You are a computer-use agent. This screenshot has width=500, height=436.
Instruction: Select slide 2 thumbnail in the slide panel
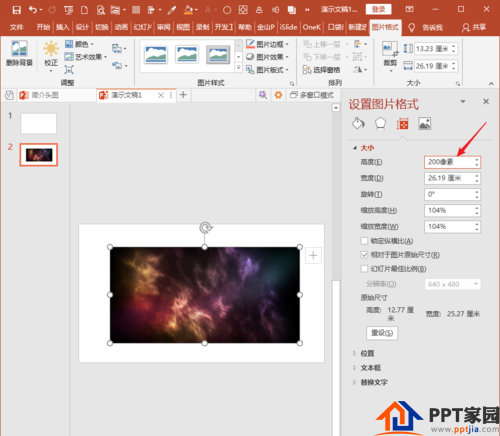(39, 155)
